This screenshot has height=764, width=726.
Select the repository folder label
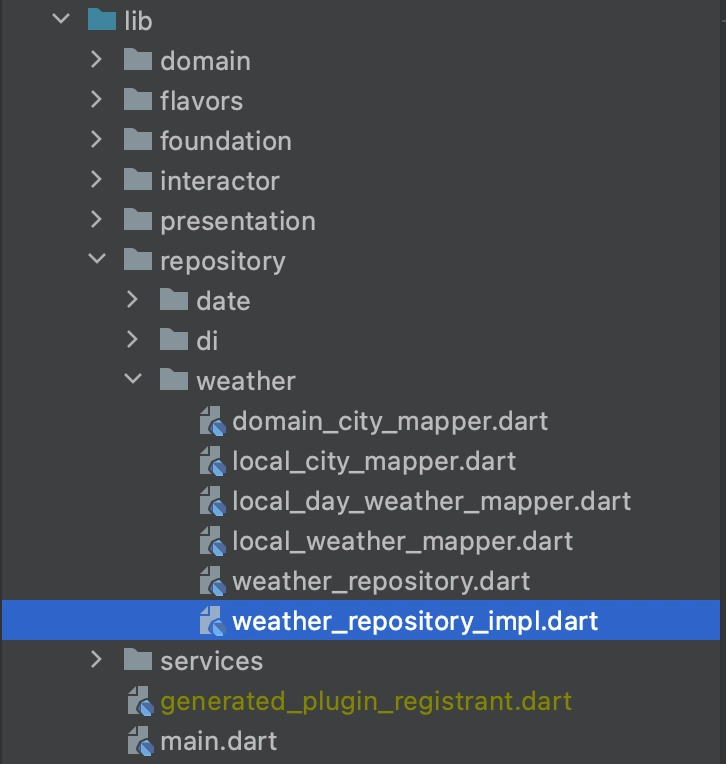223,262
